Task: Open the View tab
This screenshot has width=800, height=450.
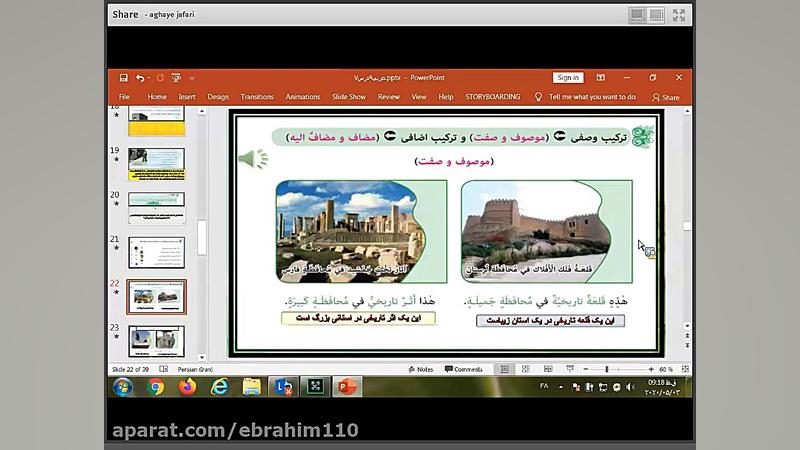Action: tap(419, 97)
